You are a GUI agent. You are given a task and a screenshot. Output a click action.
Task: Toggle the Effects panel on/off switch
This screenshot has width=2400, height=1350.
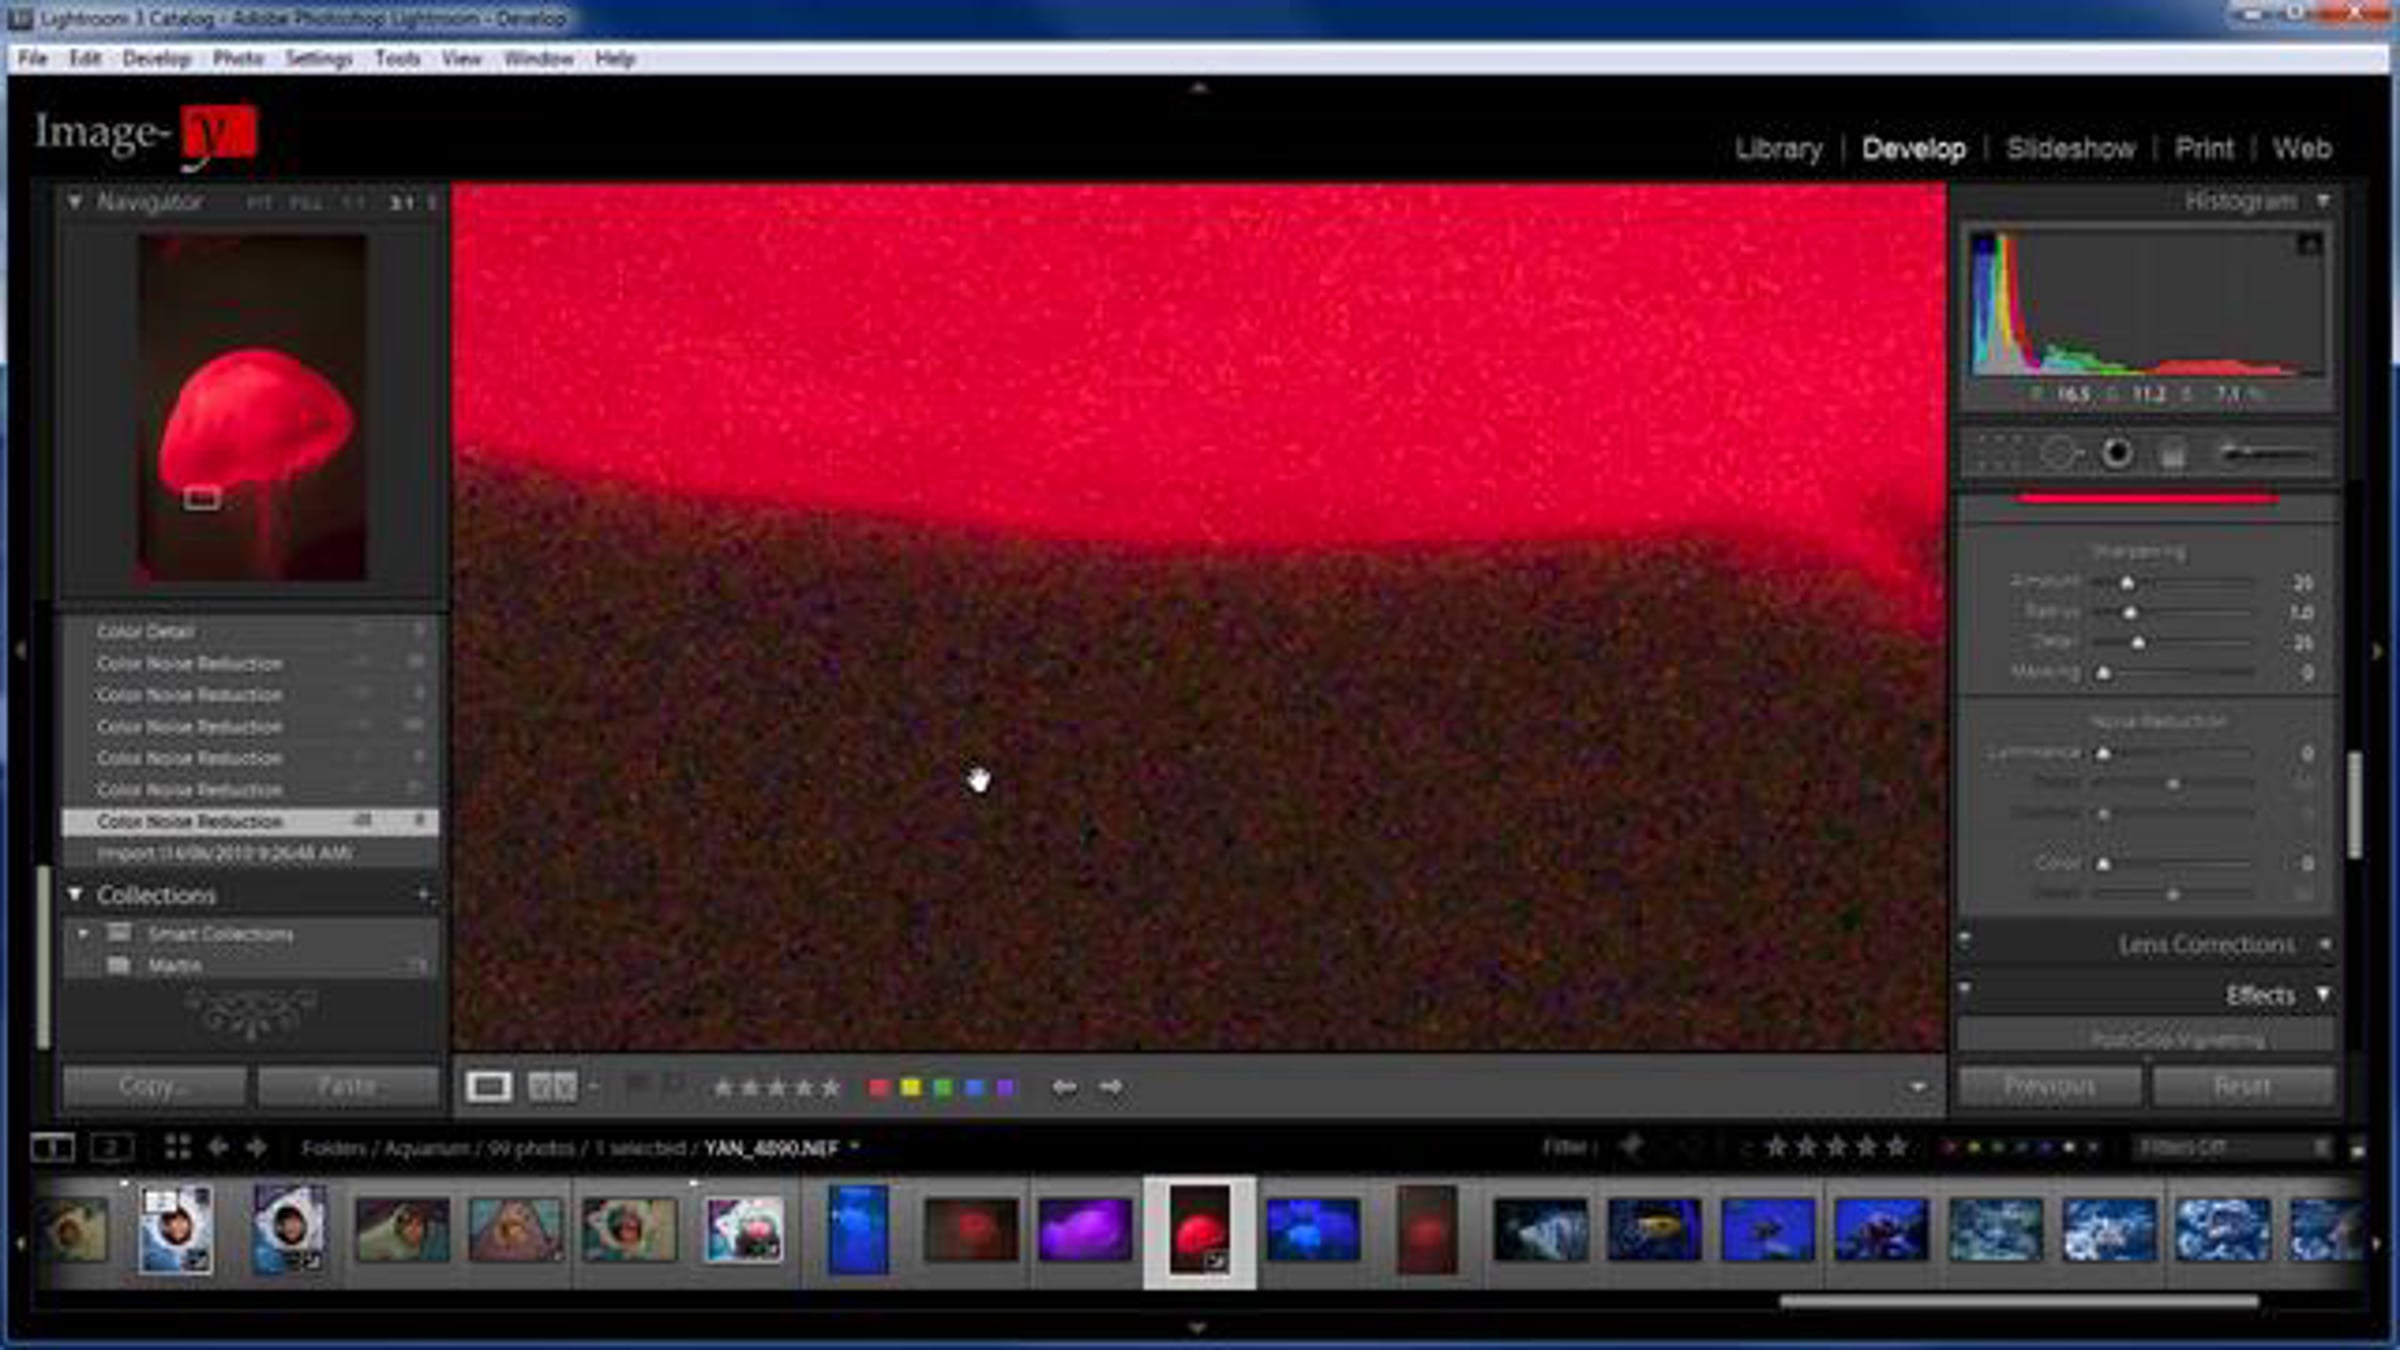tap(1964, 990)
